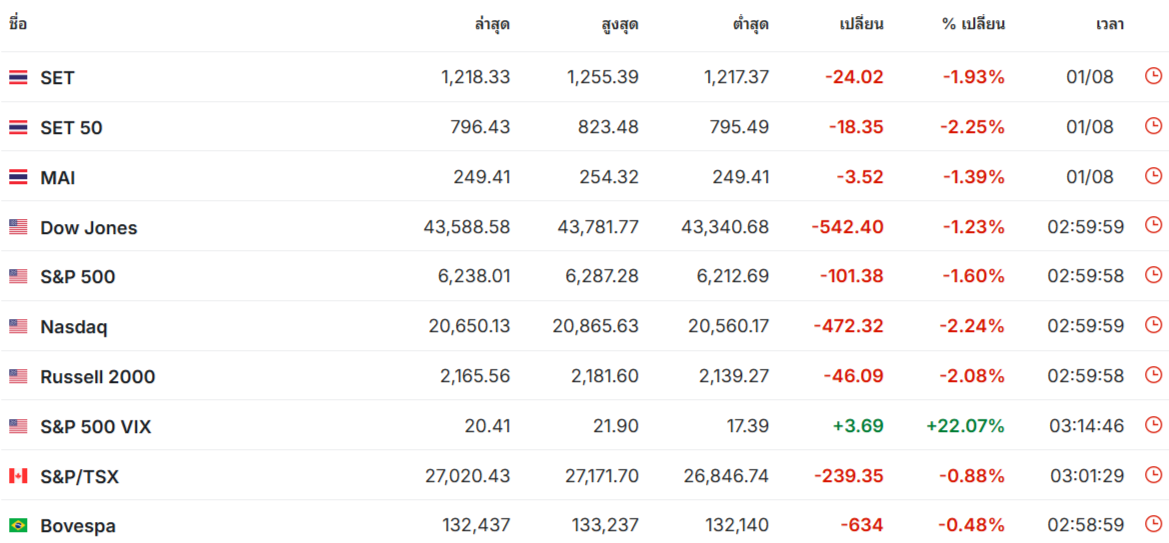1169x543 pixels.
Task: Sort by the เวลา column header
Action: coord(1109,24)
